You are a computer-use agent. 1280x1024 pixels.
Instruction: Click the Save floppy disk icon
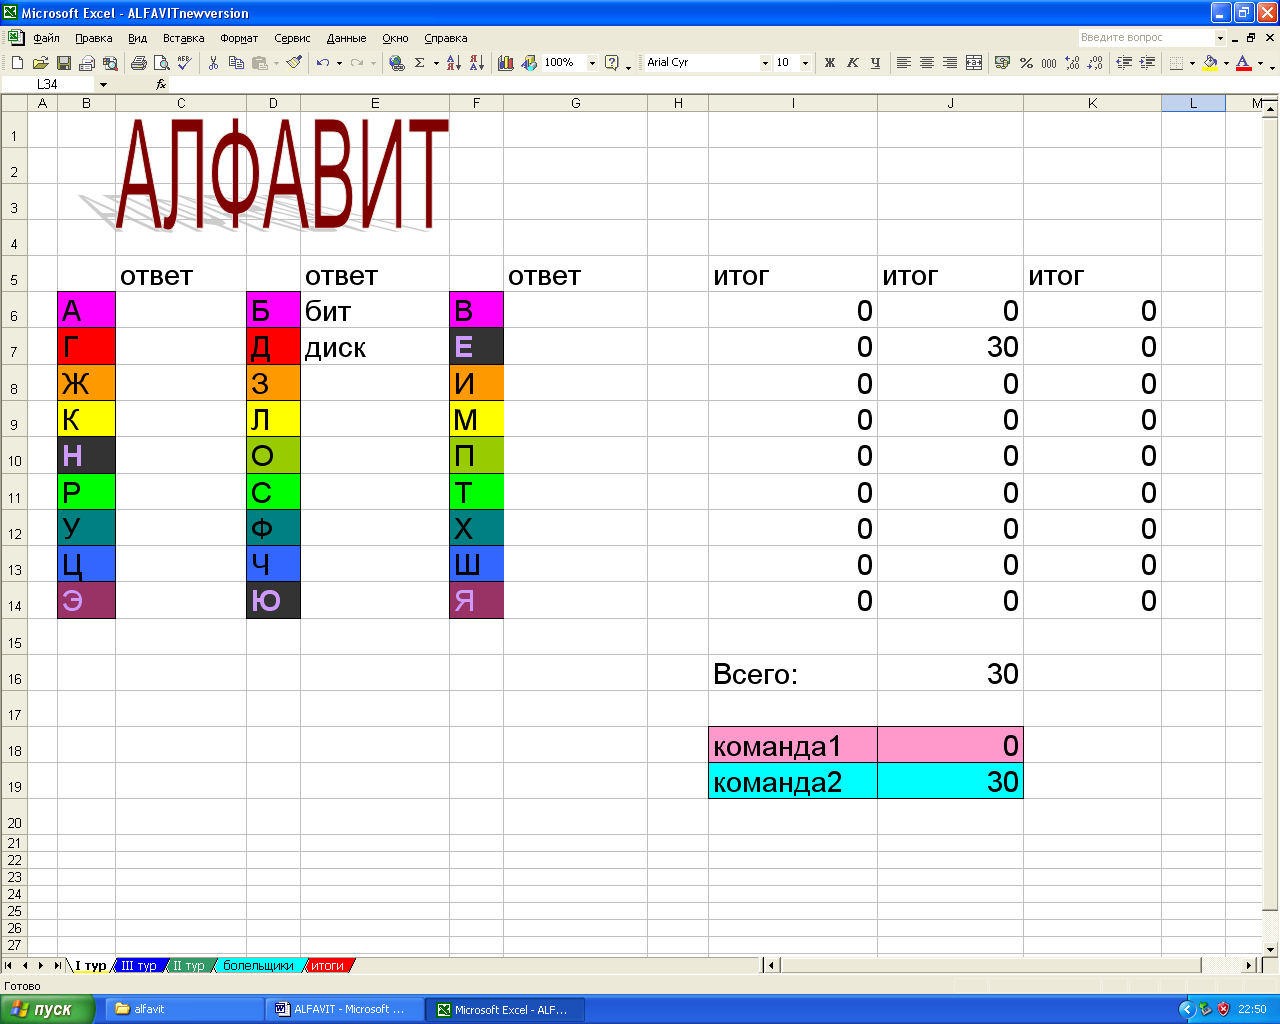click(63, 63)
